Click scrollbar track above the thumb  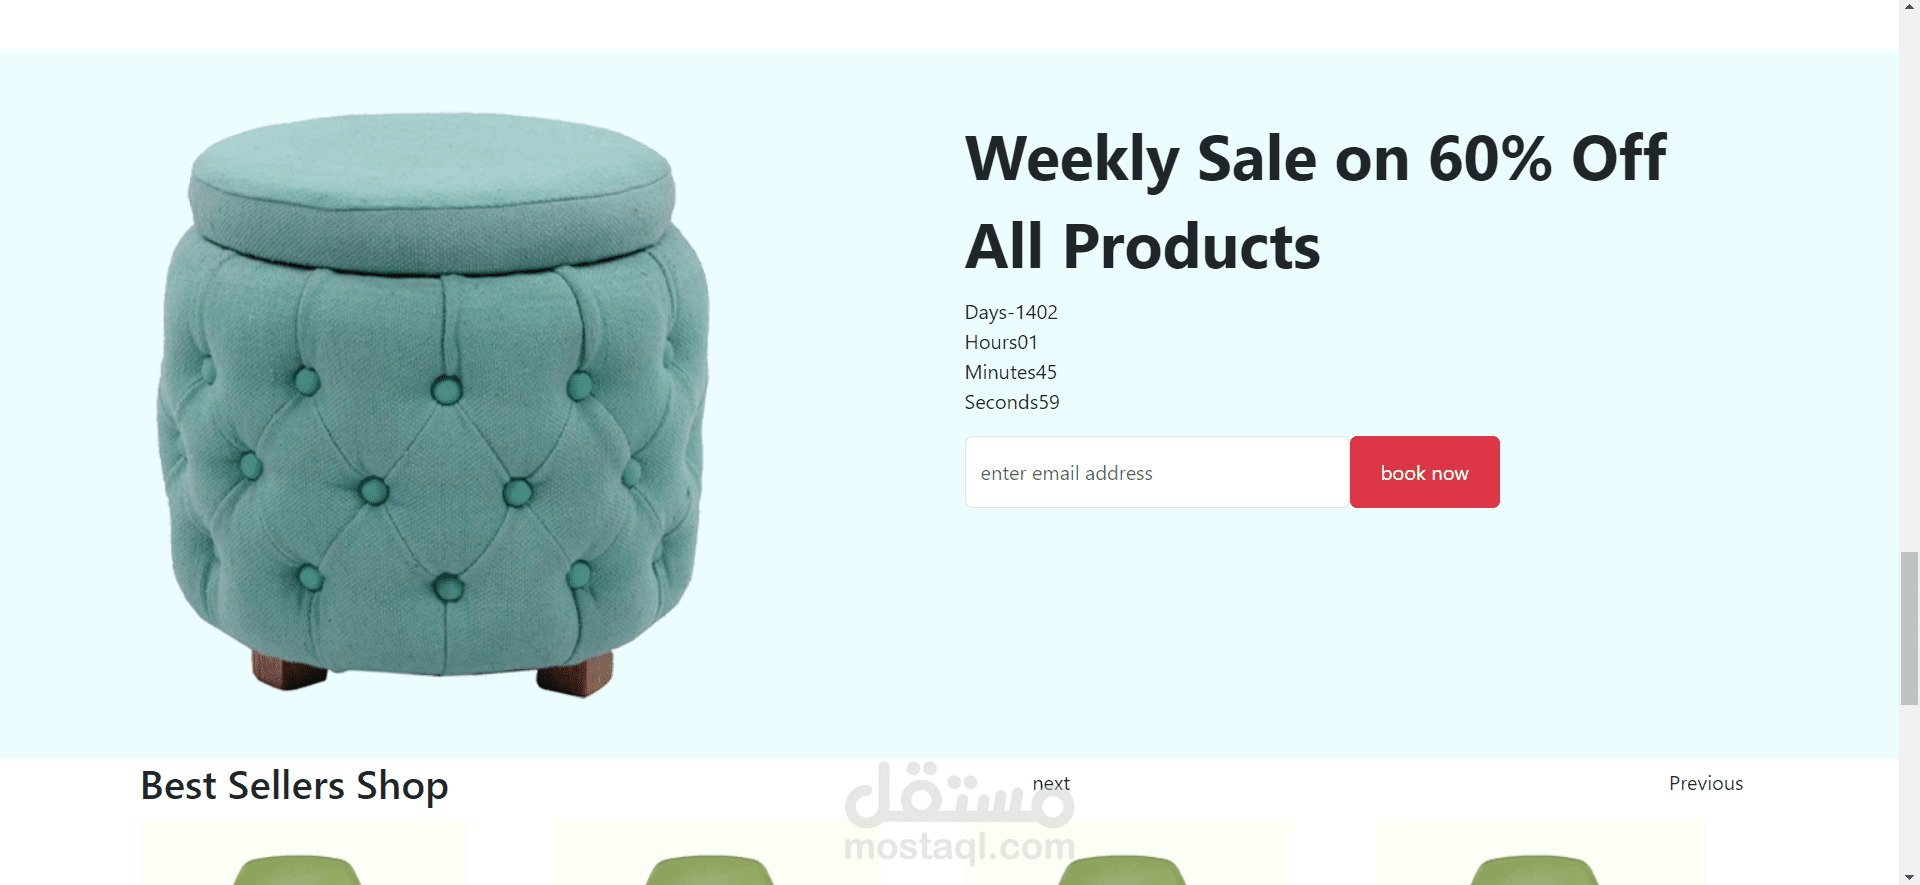tap(1909, 280)
